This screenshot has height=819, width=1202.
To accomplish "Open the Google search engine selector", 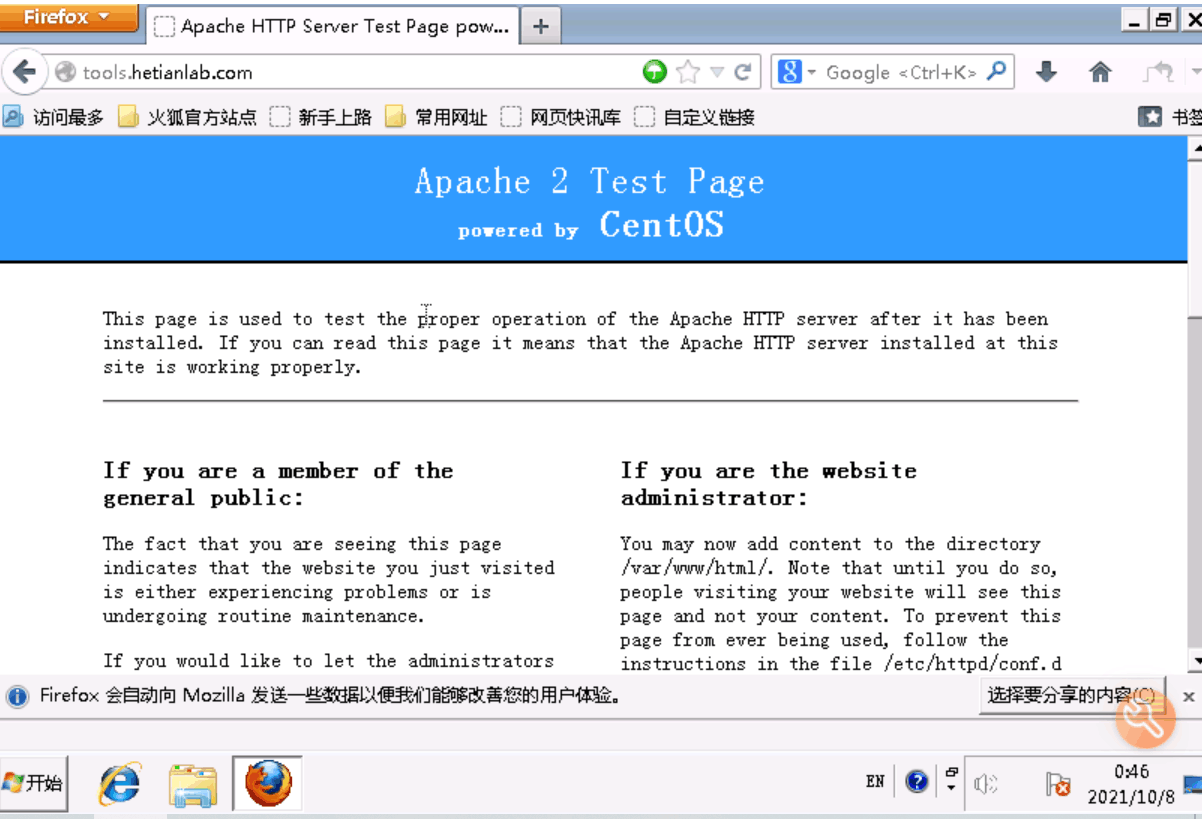I will [x=797, y=72].
